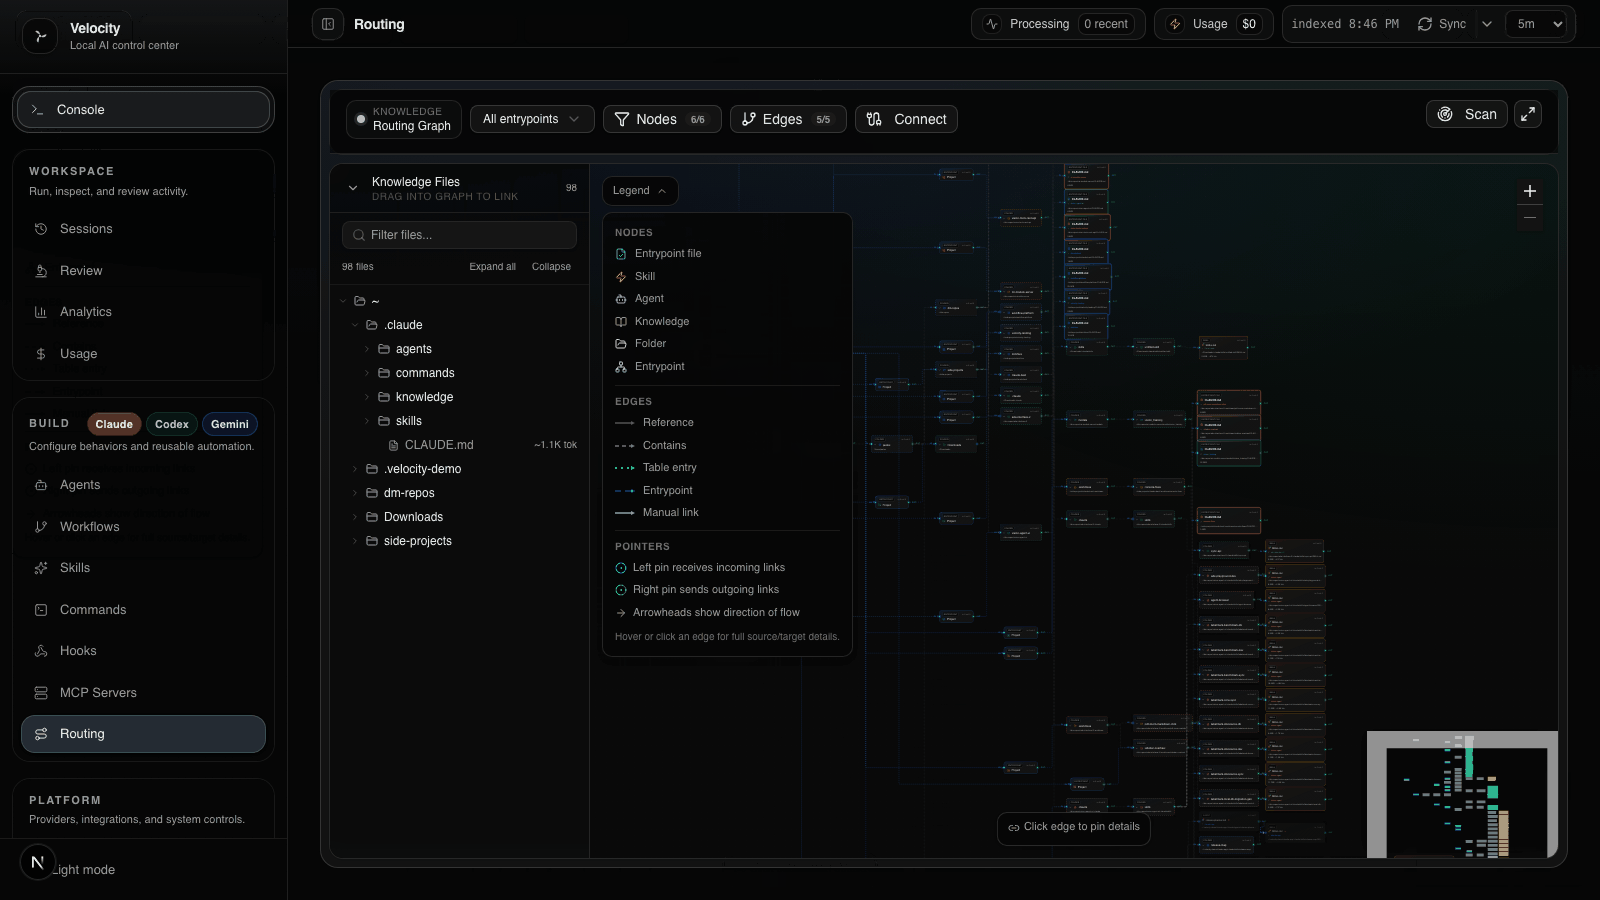Screen dimensions: 1600x900
Task: Select Sessions in the Workspace menu
Action: click(85, 228)
